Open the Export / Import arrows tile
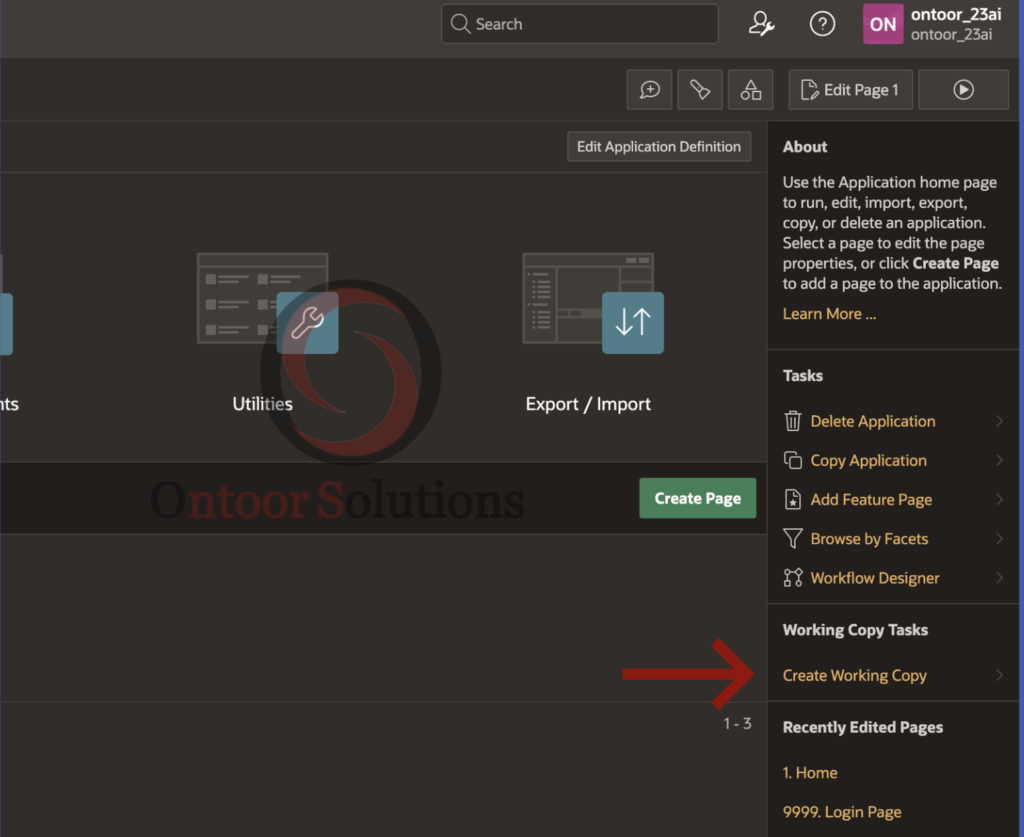This screenshot has height=837, width=1024. click(632, 323)
